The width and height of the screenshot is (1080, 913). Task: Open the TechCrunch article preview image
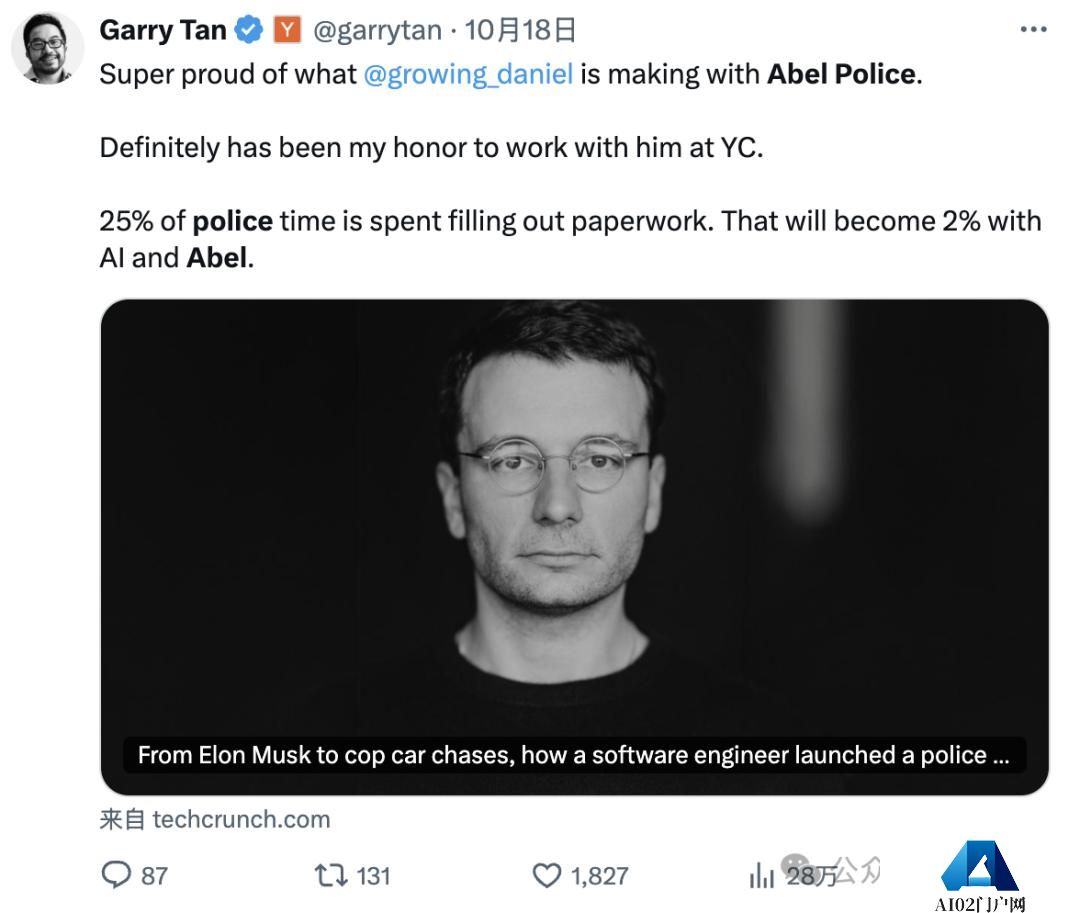tap(574, 547)
